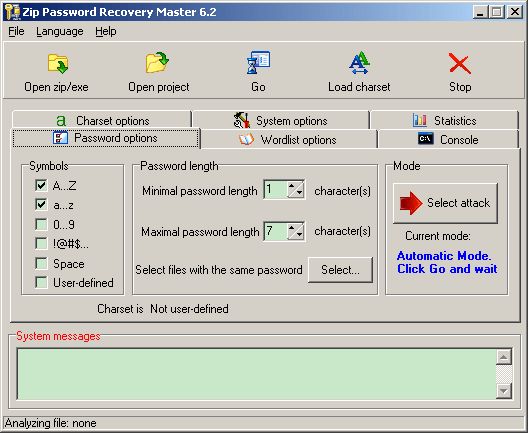This screenshot has width=528, height=433.
Task: Switch to the Console tab
Action: [x=448, y=139]
